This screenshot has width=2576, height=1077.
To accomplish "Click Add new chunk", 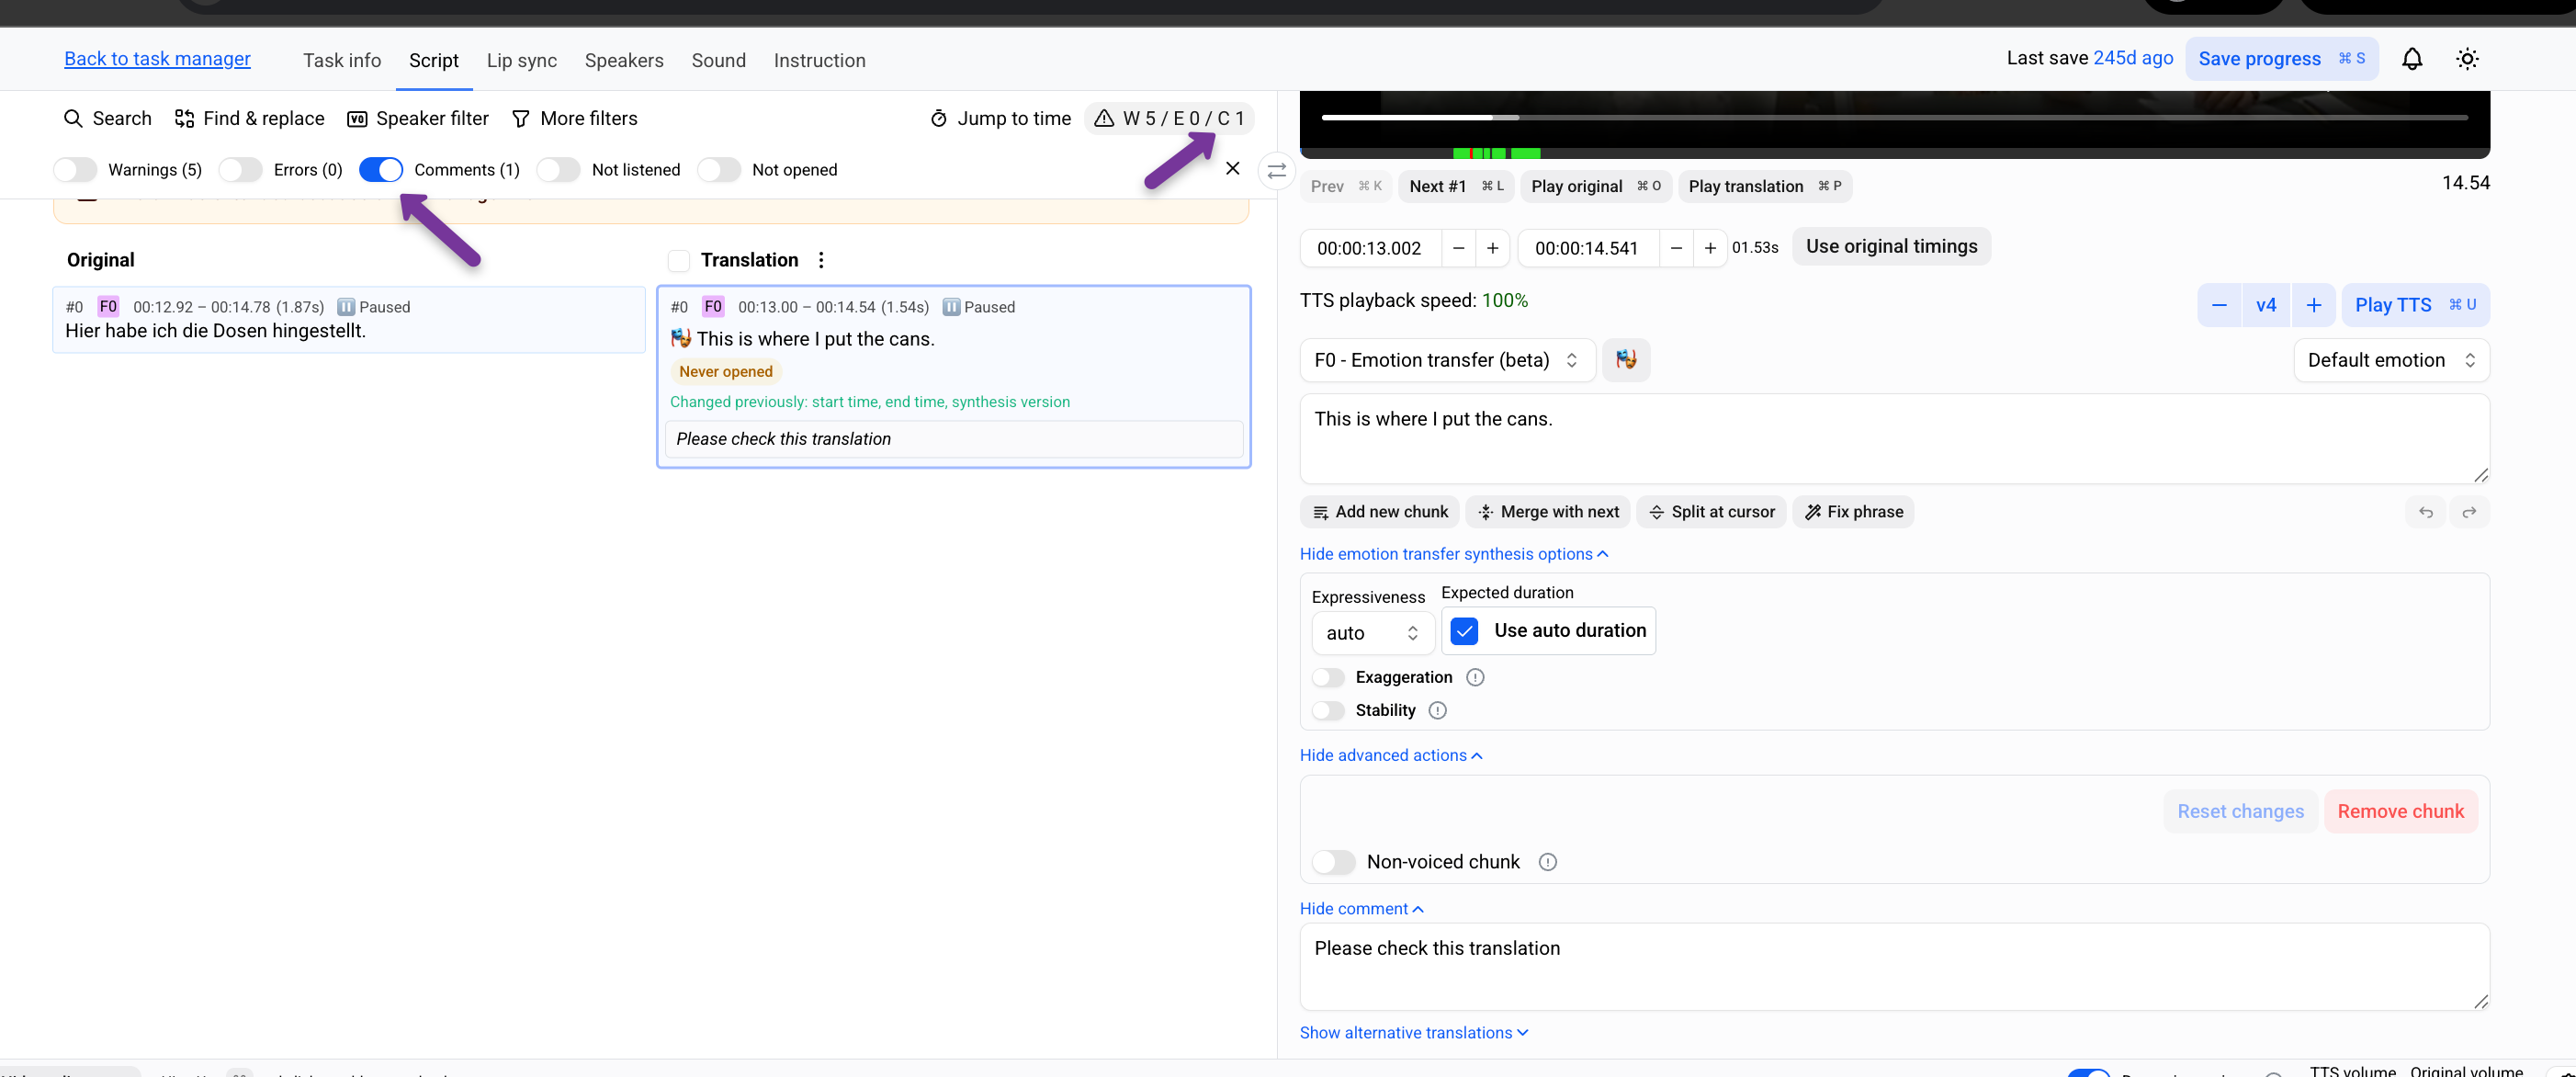I will click(x=1380, y=512).
